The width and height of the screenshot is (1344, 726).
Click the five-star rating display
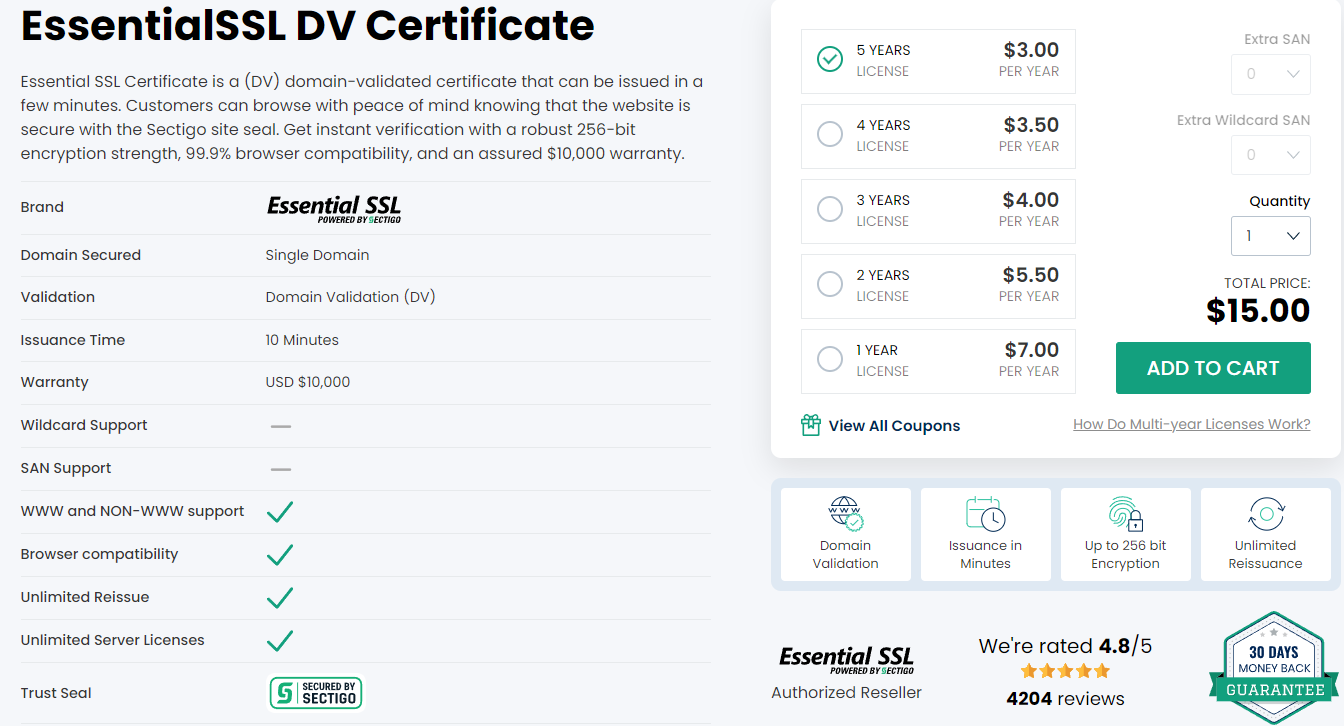click(1065, 671)
